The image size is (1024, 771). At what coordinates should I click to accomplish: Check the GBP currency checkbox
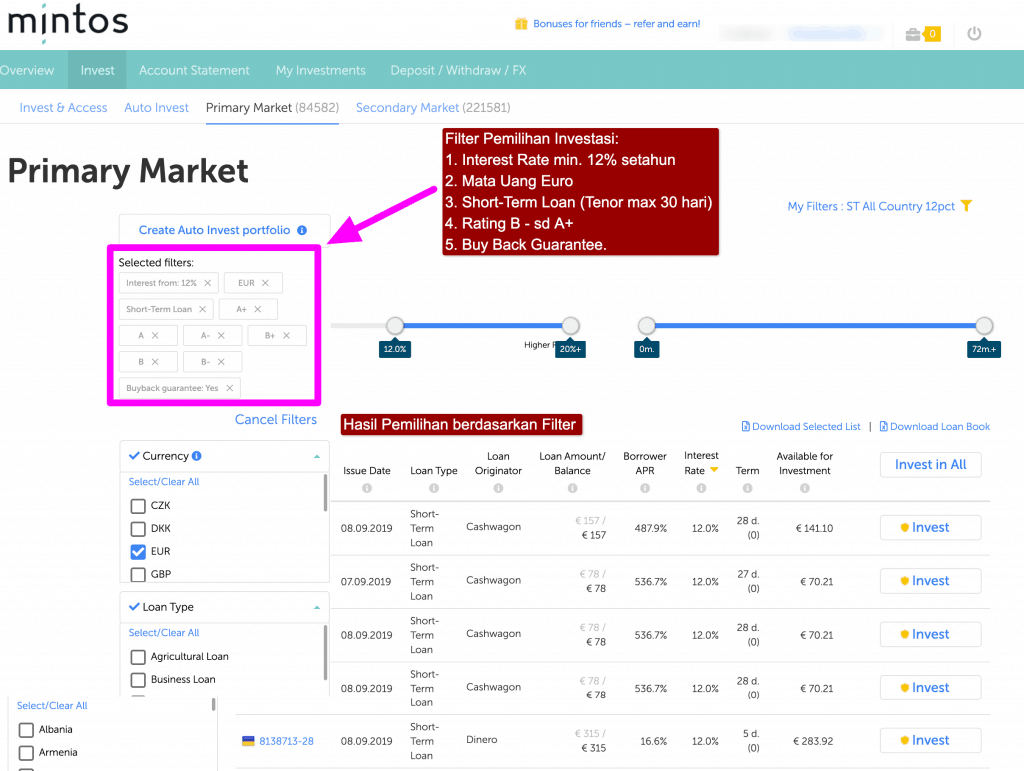(x=136, y=574)
